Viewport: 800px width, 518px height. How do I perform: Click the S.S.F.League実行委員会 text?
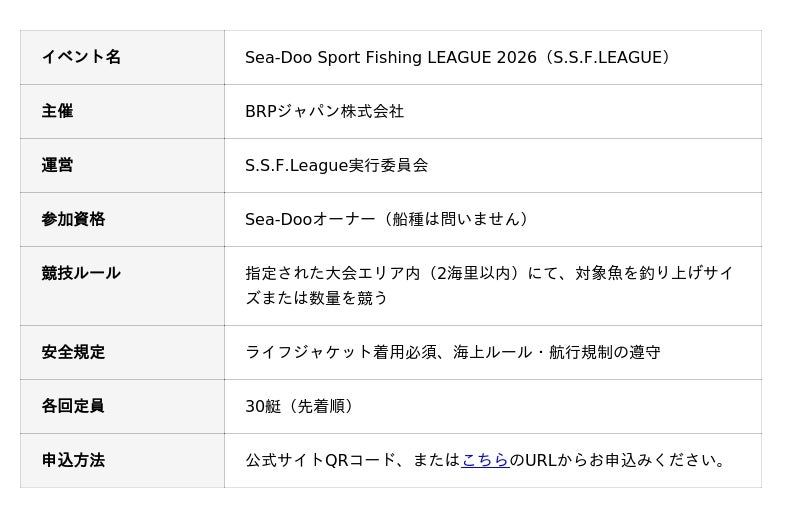pos(337,165)
